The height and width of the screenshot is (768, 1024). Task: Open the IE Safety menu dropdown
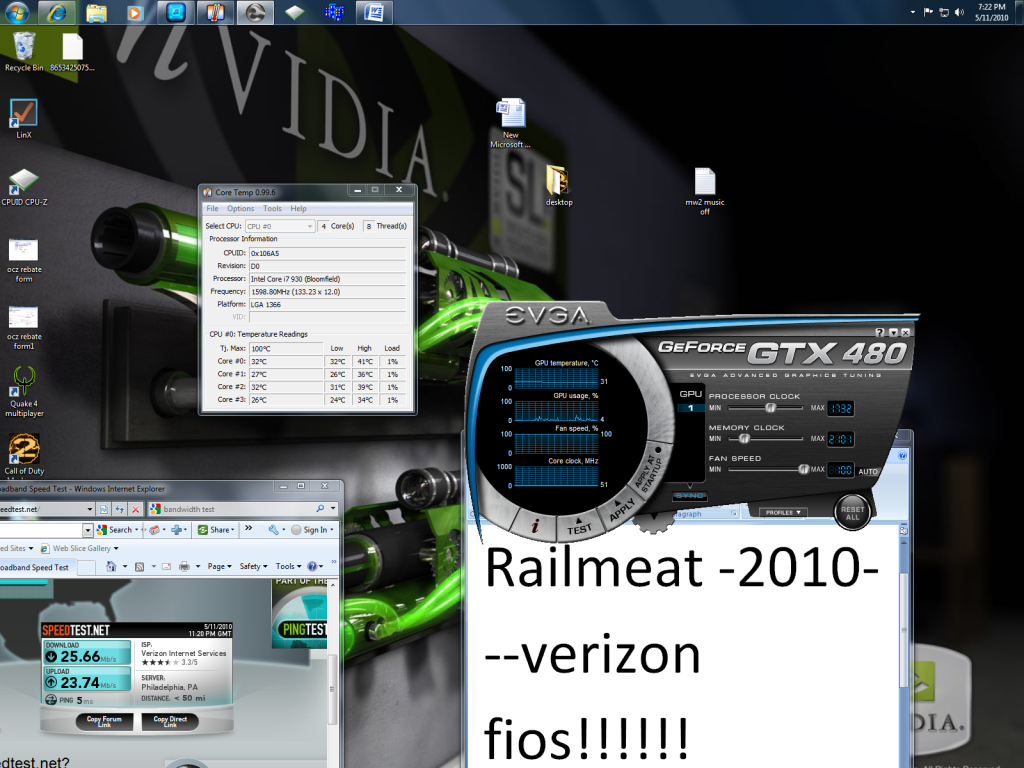click(x=253, y=566)
